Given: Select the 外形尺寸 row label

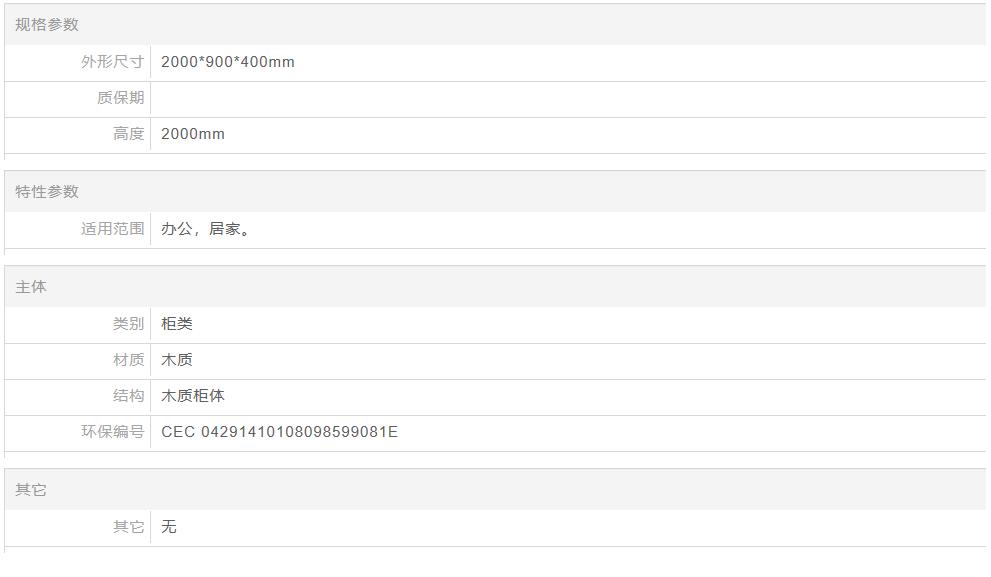Looking at the screenshot, I should (x=112, y=62).
